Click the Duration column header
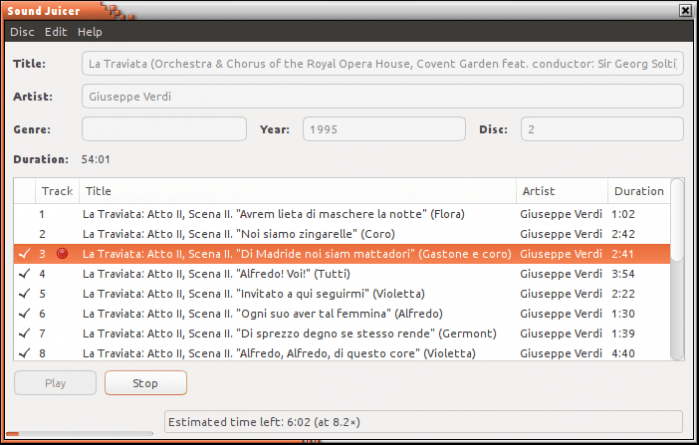699x445 pixels. click(x=638, y=191)
